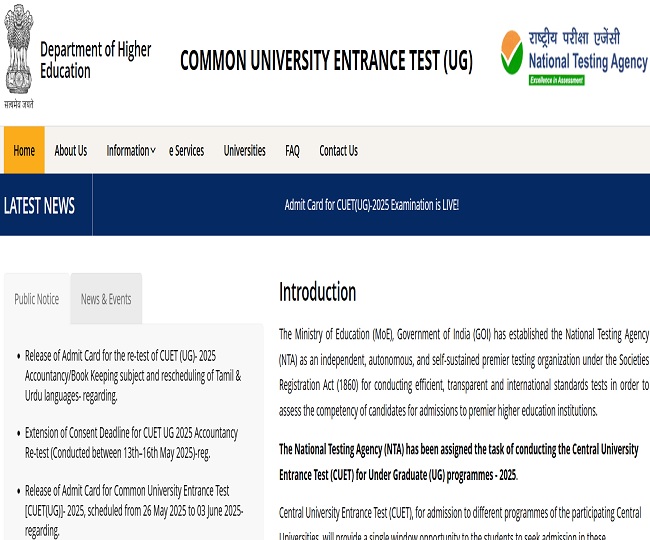Switch to the News & Events tab
This screenshot has width=650, height=540.
pos(106,299)
